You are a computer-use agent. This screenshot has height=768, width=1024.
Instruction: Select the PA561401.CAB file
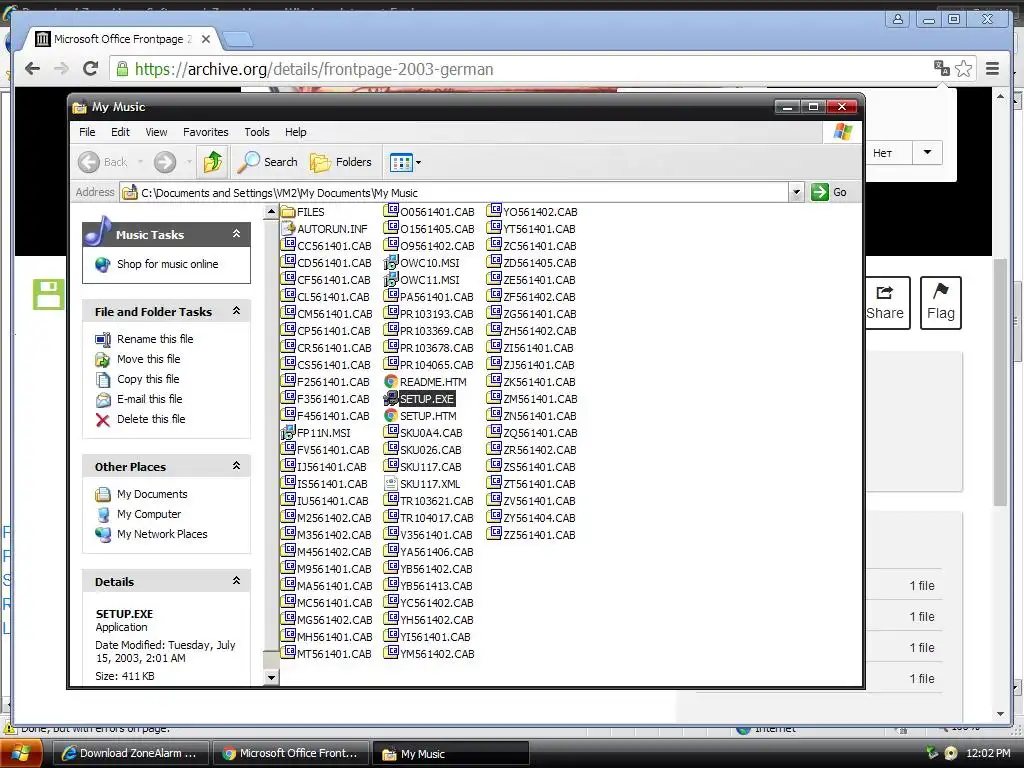pos(428,297)
